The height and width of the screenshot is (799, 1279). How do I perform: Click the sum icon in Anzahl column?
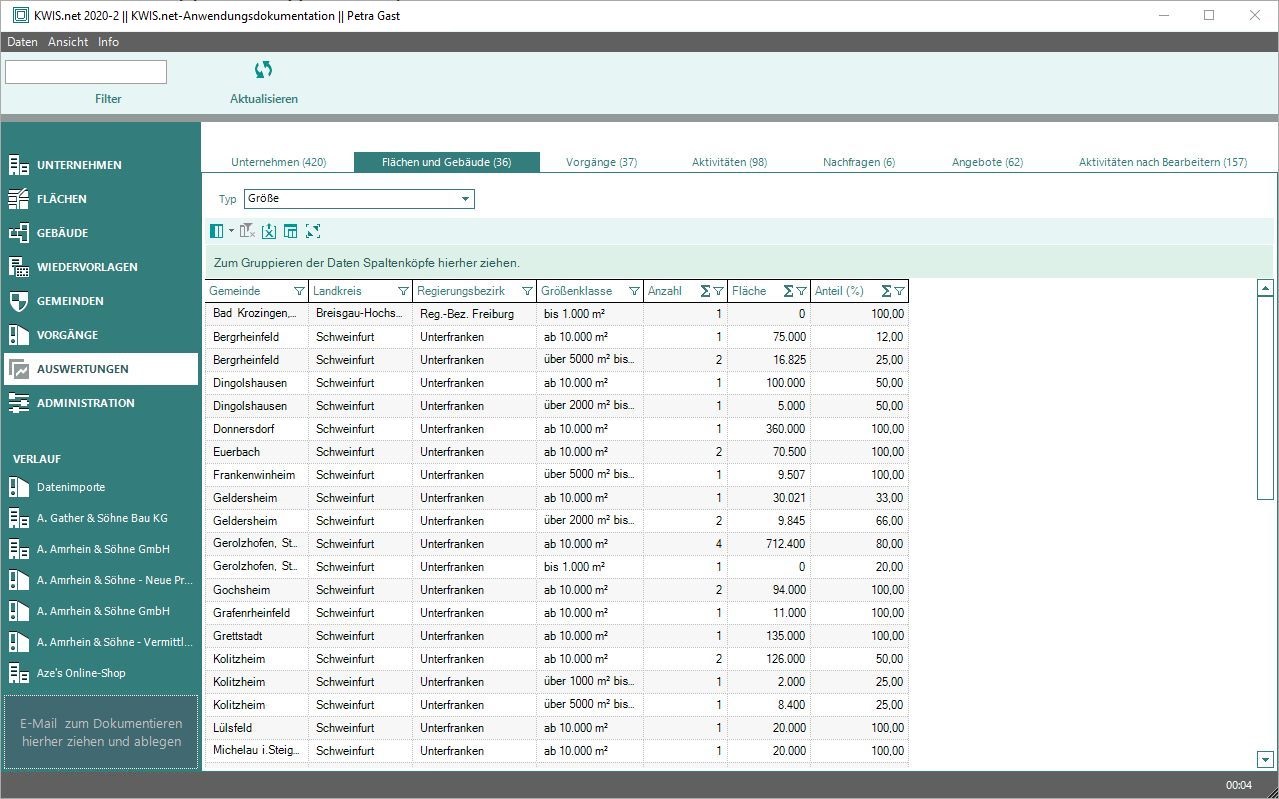[705, 291]
